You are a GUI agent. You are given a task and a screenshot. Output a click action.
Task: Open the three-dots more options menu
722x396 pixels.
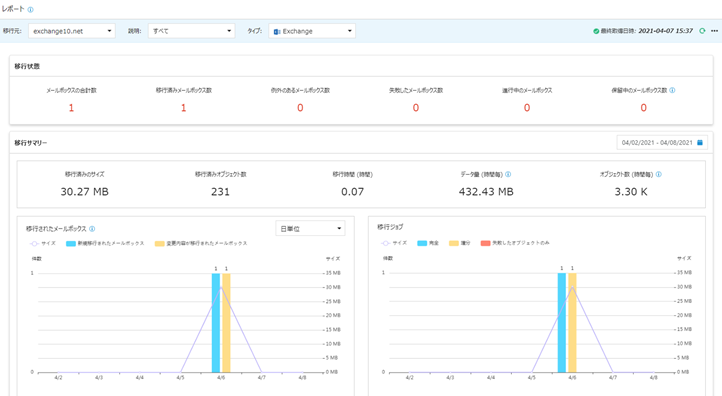click(x=714, y=31)
